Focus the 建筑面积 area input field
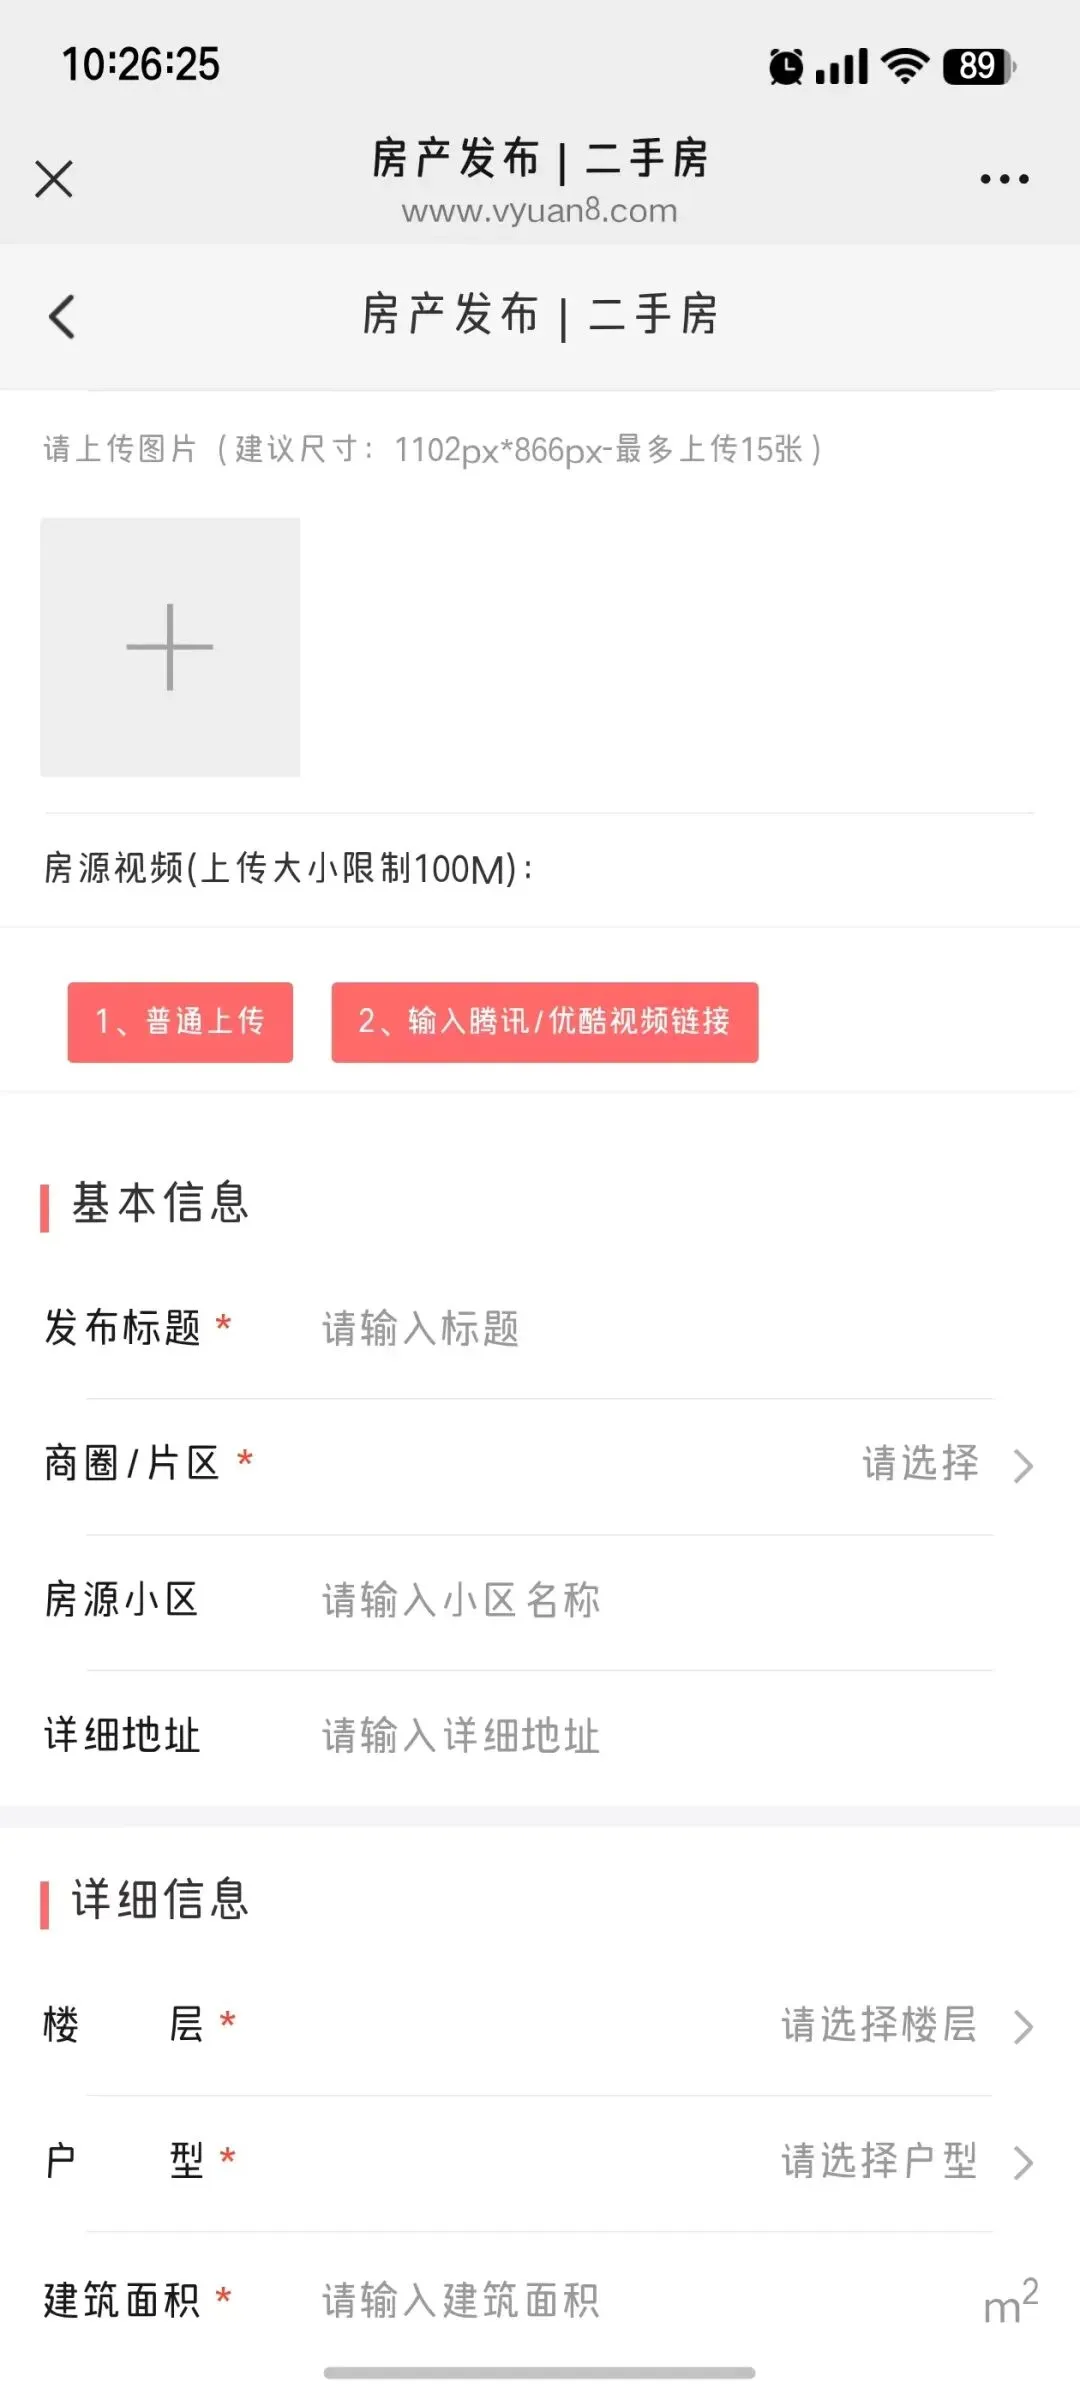Screen dimensions: 1080x2400 tap(640, 2300)
